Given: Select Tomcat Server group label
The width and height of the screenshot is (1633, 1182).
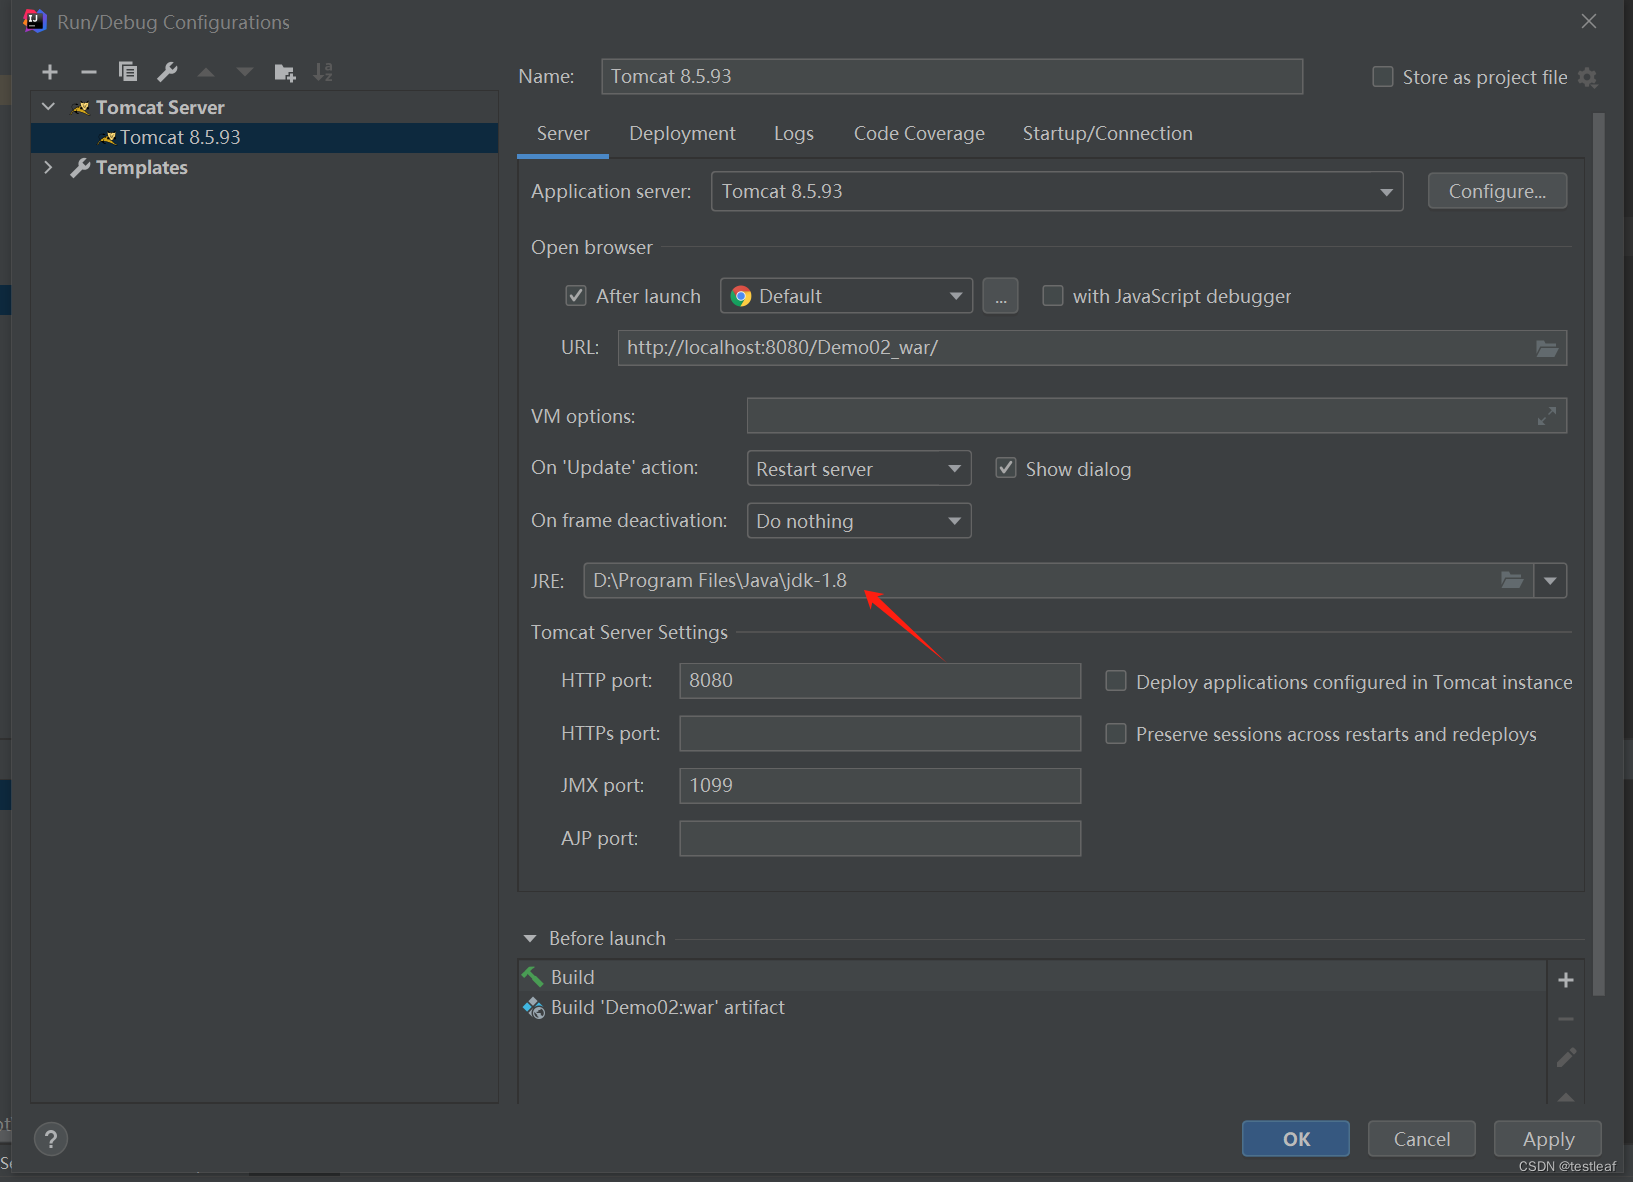Looking at the screenshot, I should (160, 107).
